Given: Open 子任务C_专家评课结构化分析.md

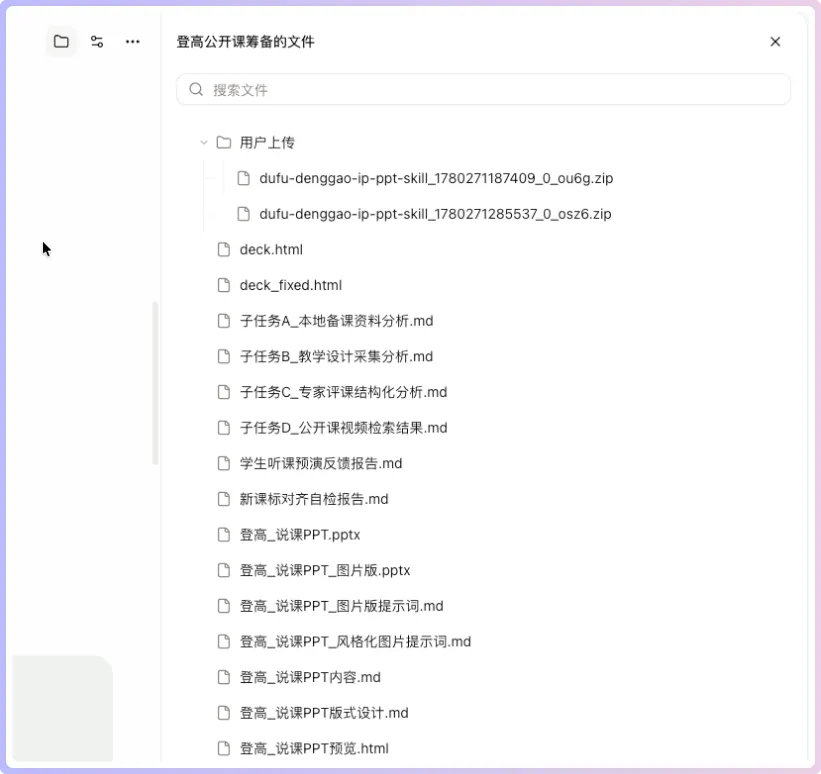Looking at the screenshot, I should pos(343,392).
